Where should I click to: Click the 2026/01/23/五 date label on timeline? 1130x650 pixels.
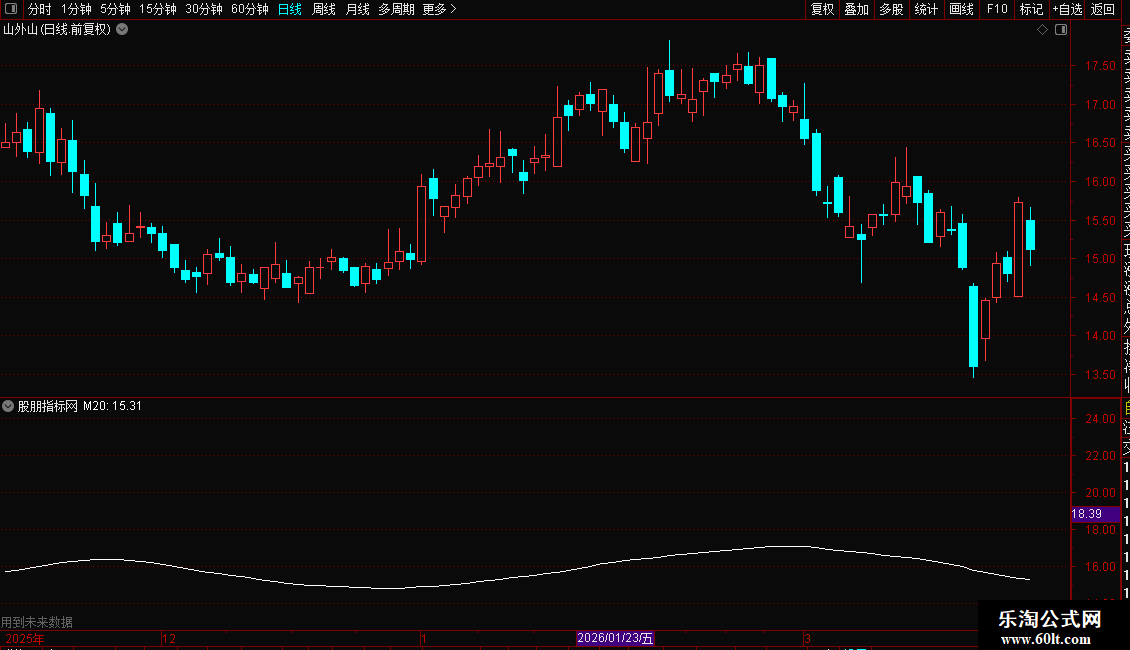[615, 638]
